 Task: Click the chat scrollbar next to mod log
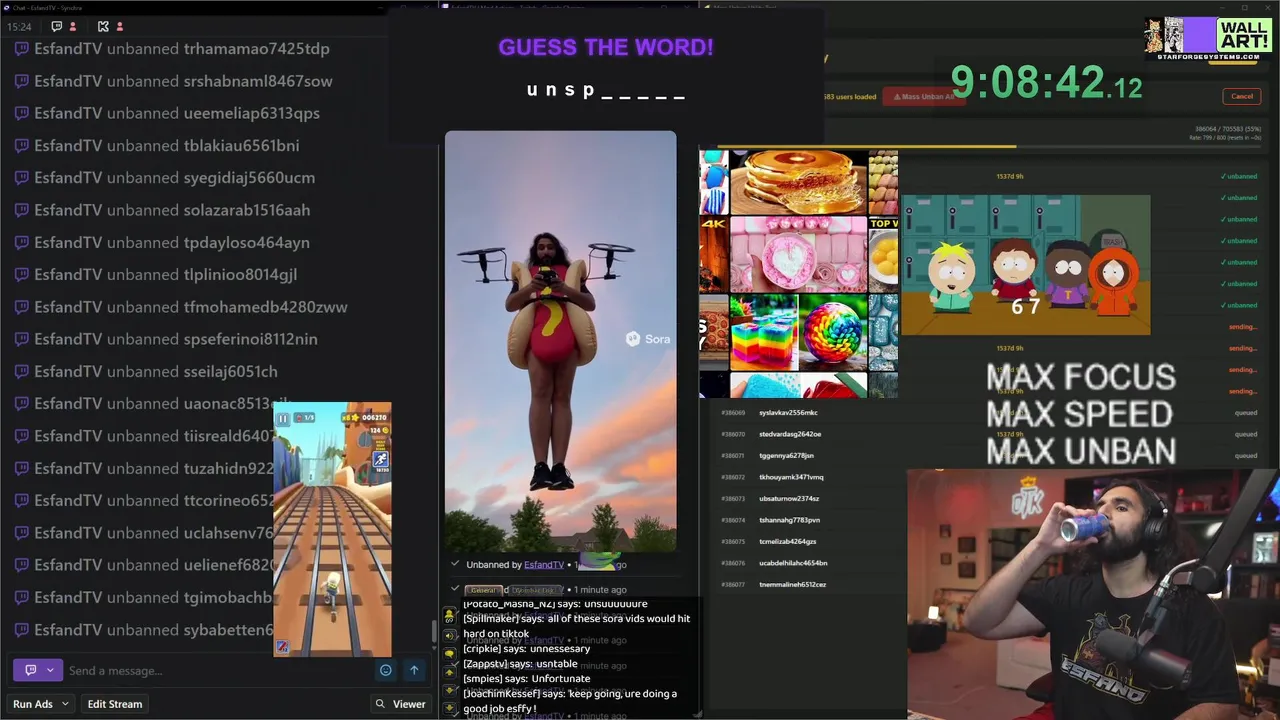[x=434, y=632]
